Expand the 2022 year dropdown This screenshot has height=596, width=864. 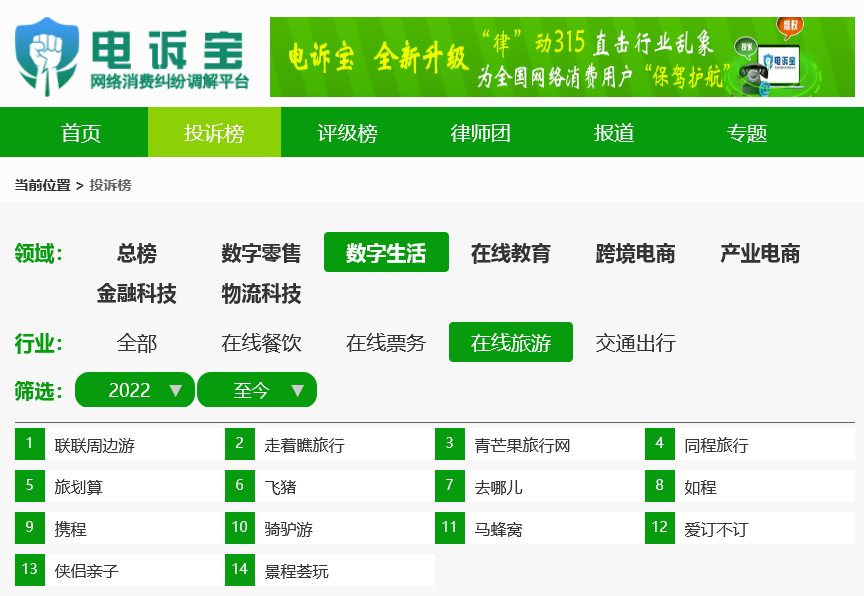pos(135,390)
